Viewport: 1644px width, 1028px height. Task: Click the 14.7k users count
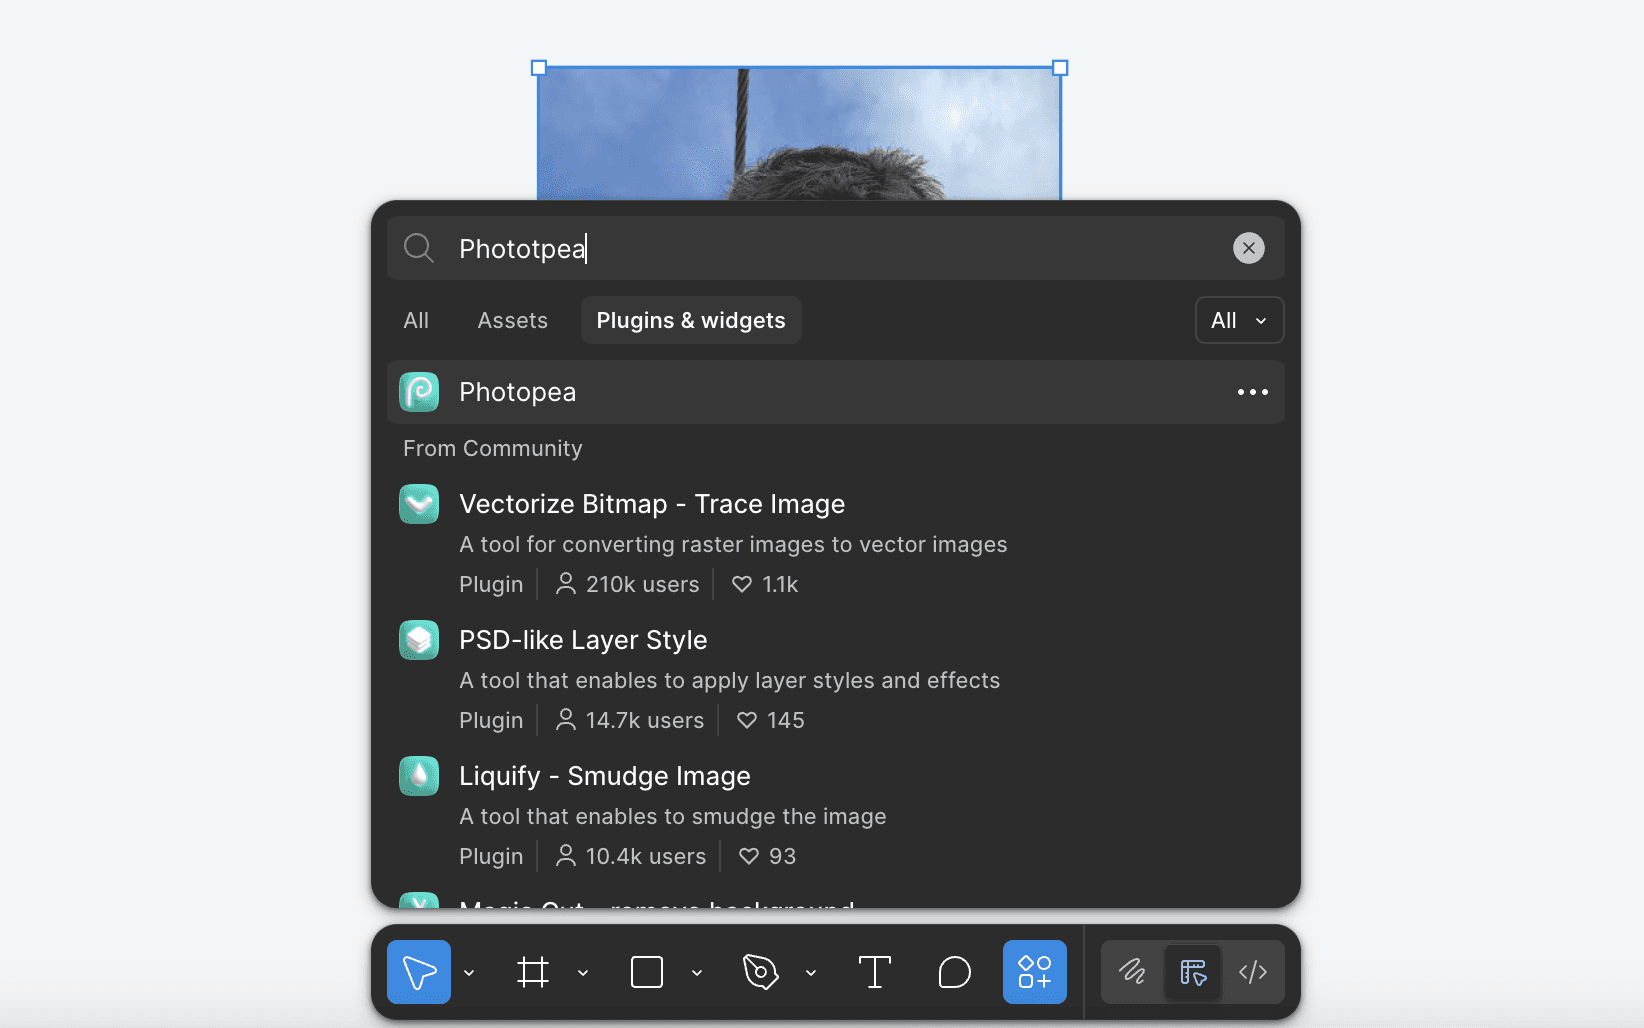(630, 720)
